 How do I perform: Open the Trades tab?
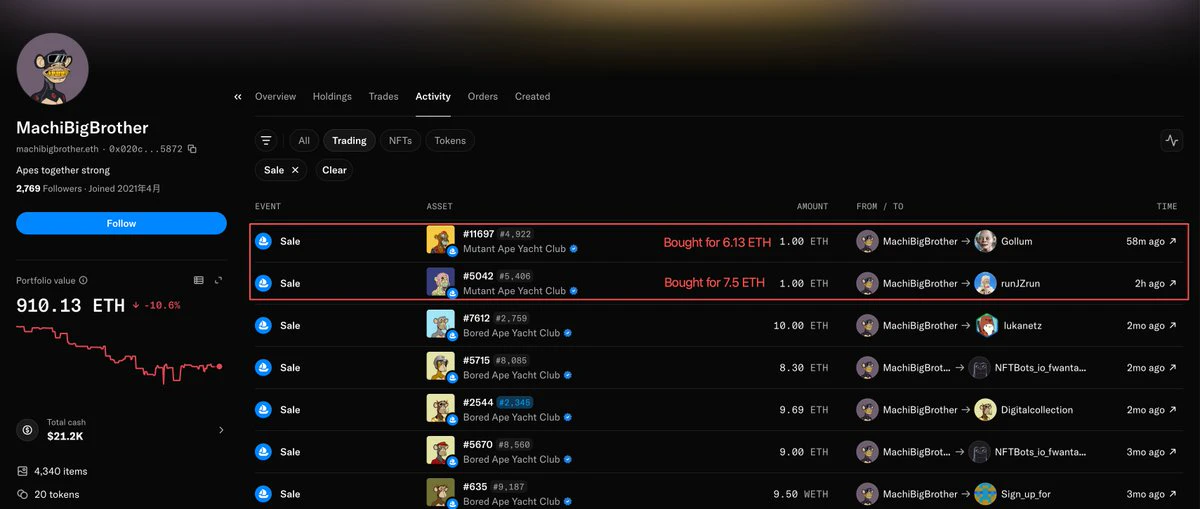pyautogui.click(x=383, y=97)
